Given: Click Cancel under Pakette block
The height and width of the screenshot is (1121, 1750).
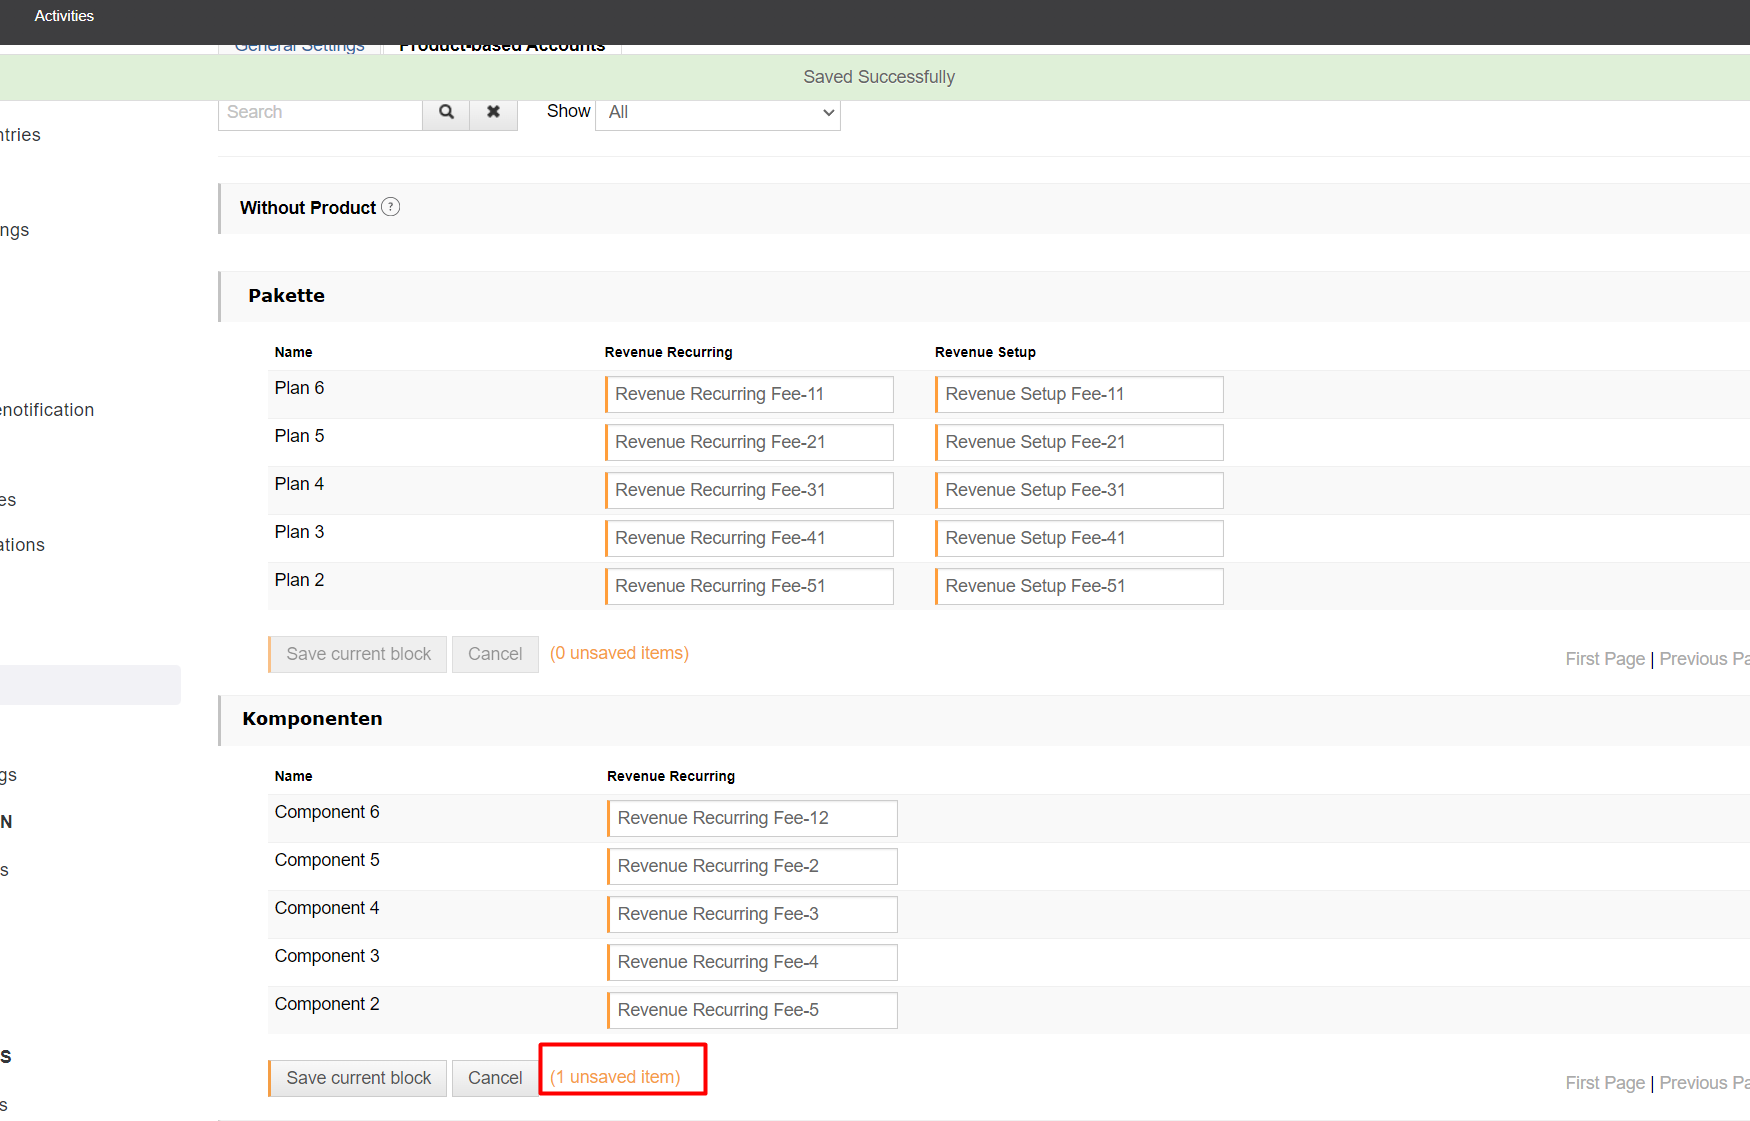Looking at the screenshot, I should pos(495,654).
